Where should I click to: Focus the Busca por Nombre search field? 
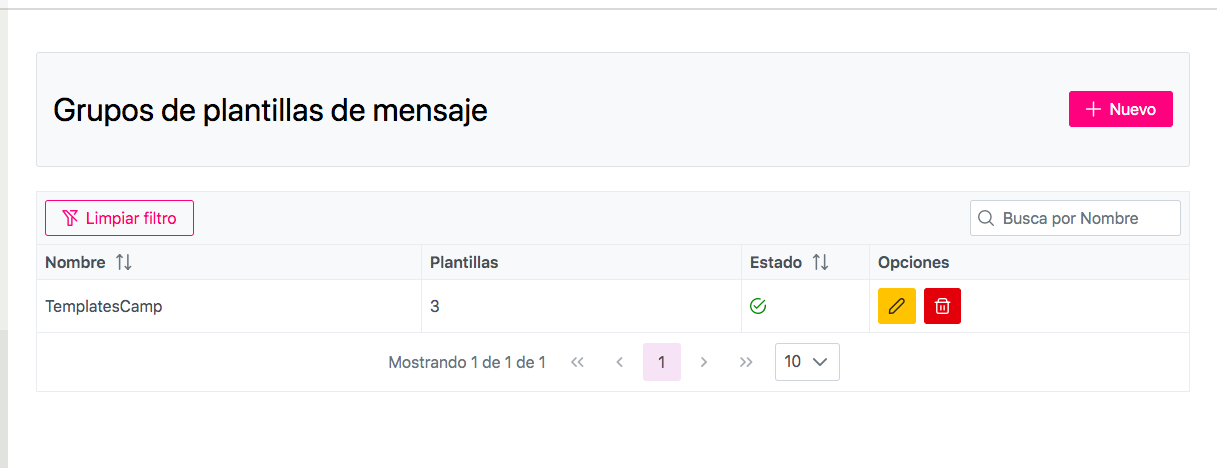tap(1086, 218)
